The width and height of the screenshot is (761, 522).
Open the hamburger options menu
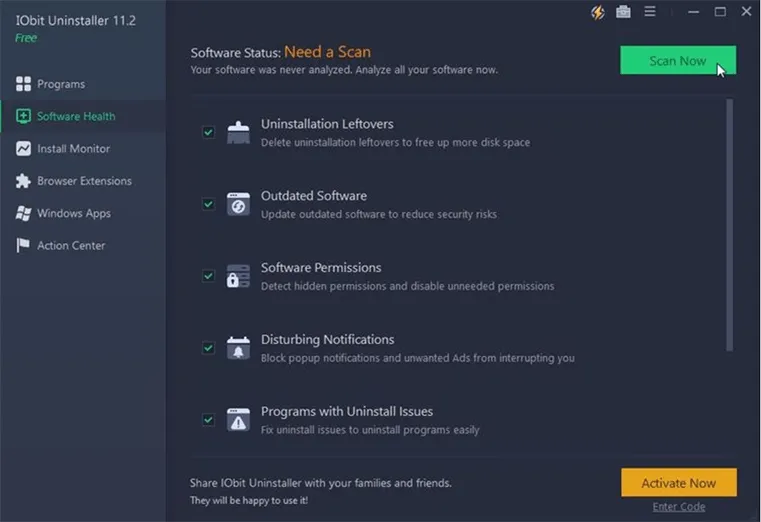(x=650, y=12)
